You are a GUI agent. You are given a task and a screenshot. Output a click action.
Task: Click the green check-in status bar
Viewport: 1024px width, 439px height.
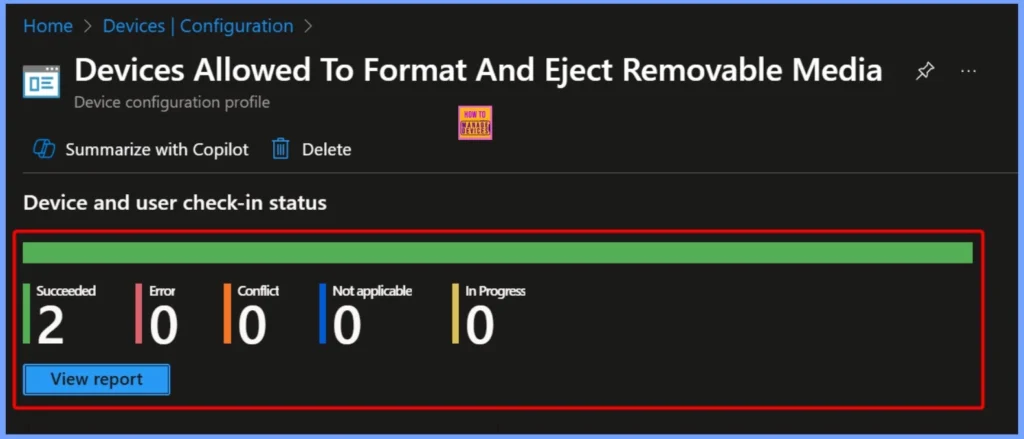[498, 252]
